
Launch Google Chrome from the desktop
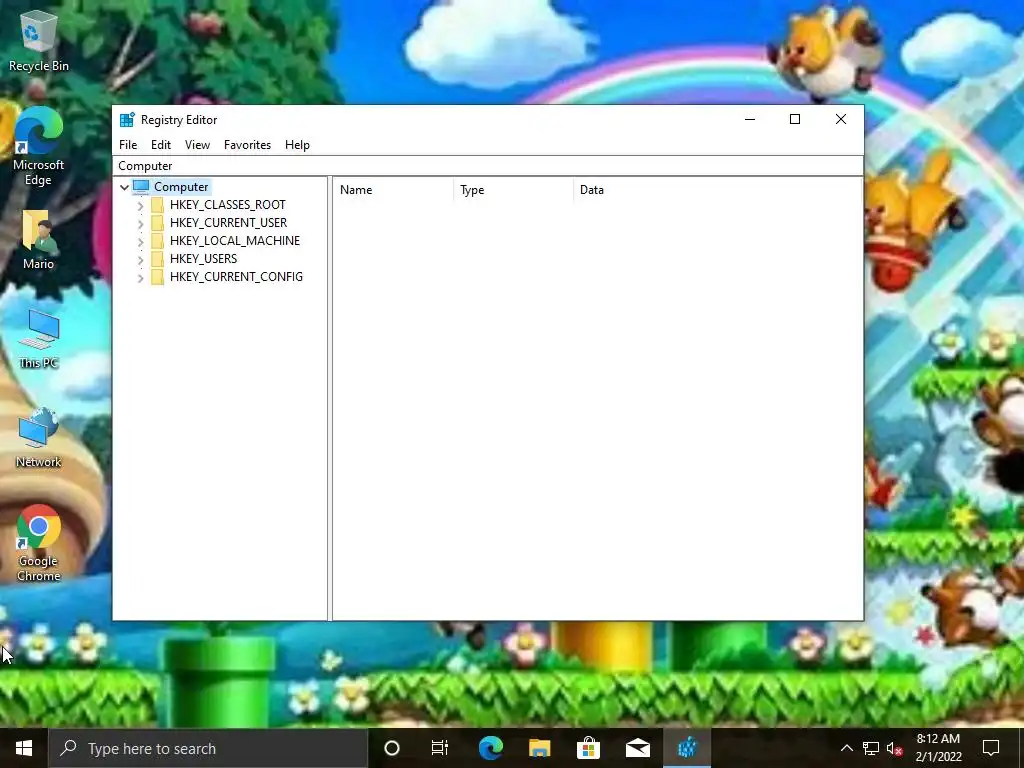click(39, 543)
